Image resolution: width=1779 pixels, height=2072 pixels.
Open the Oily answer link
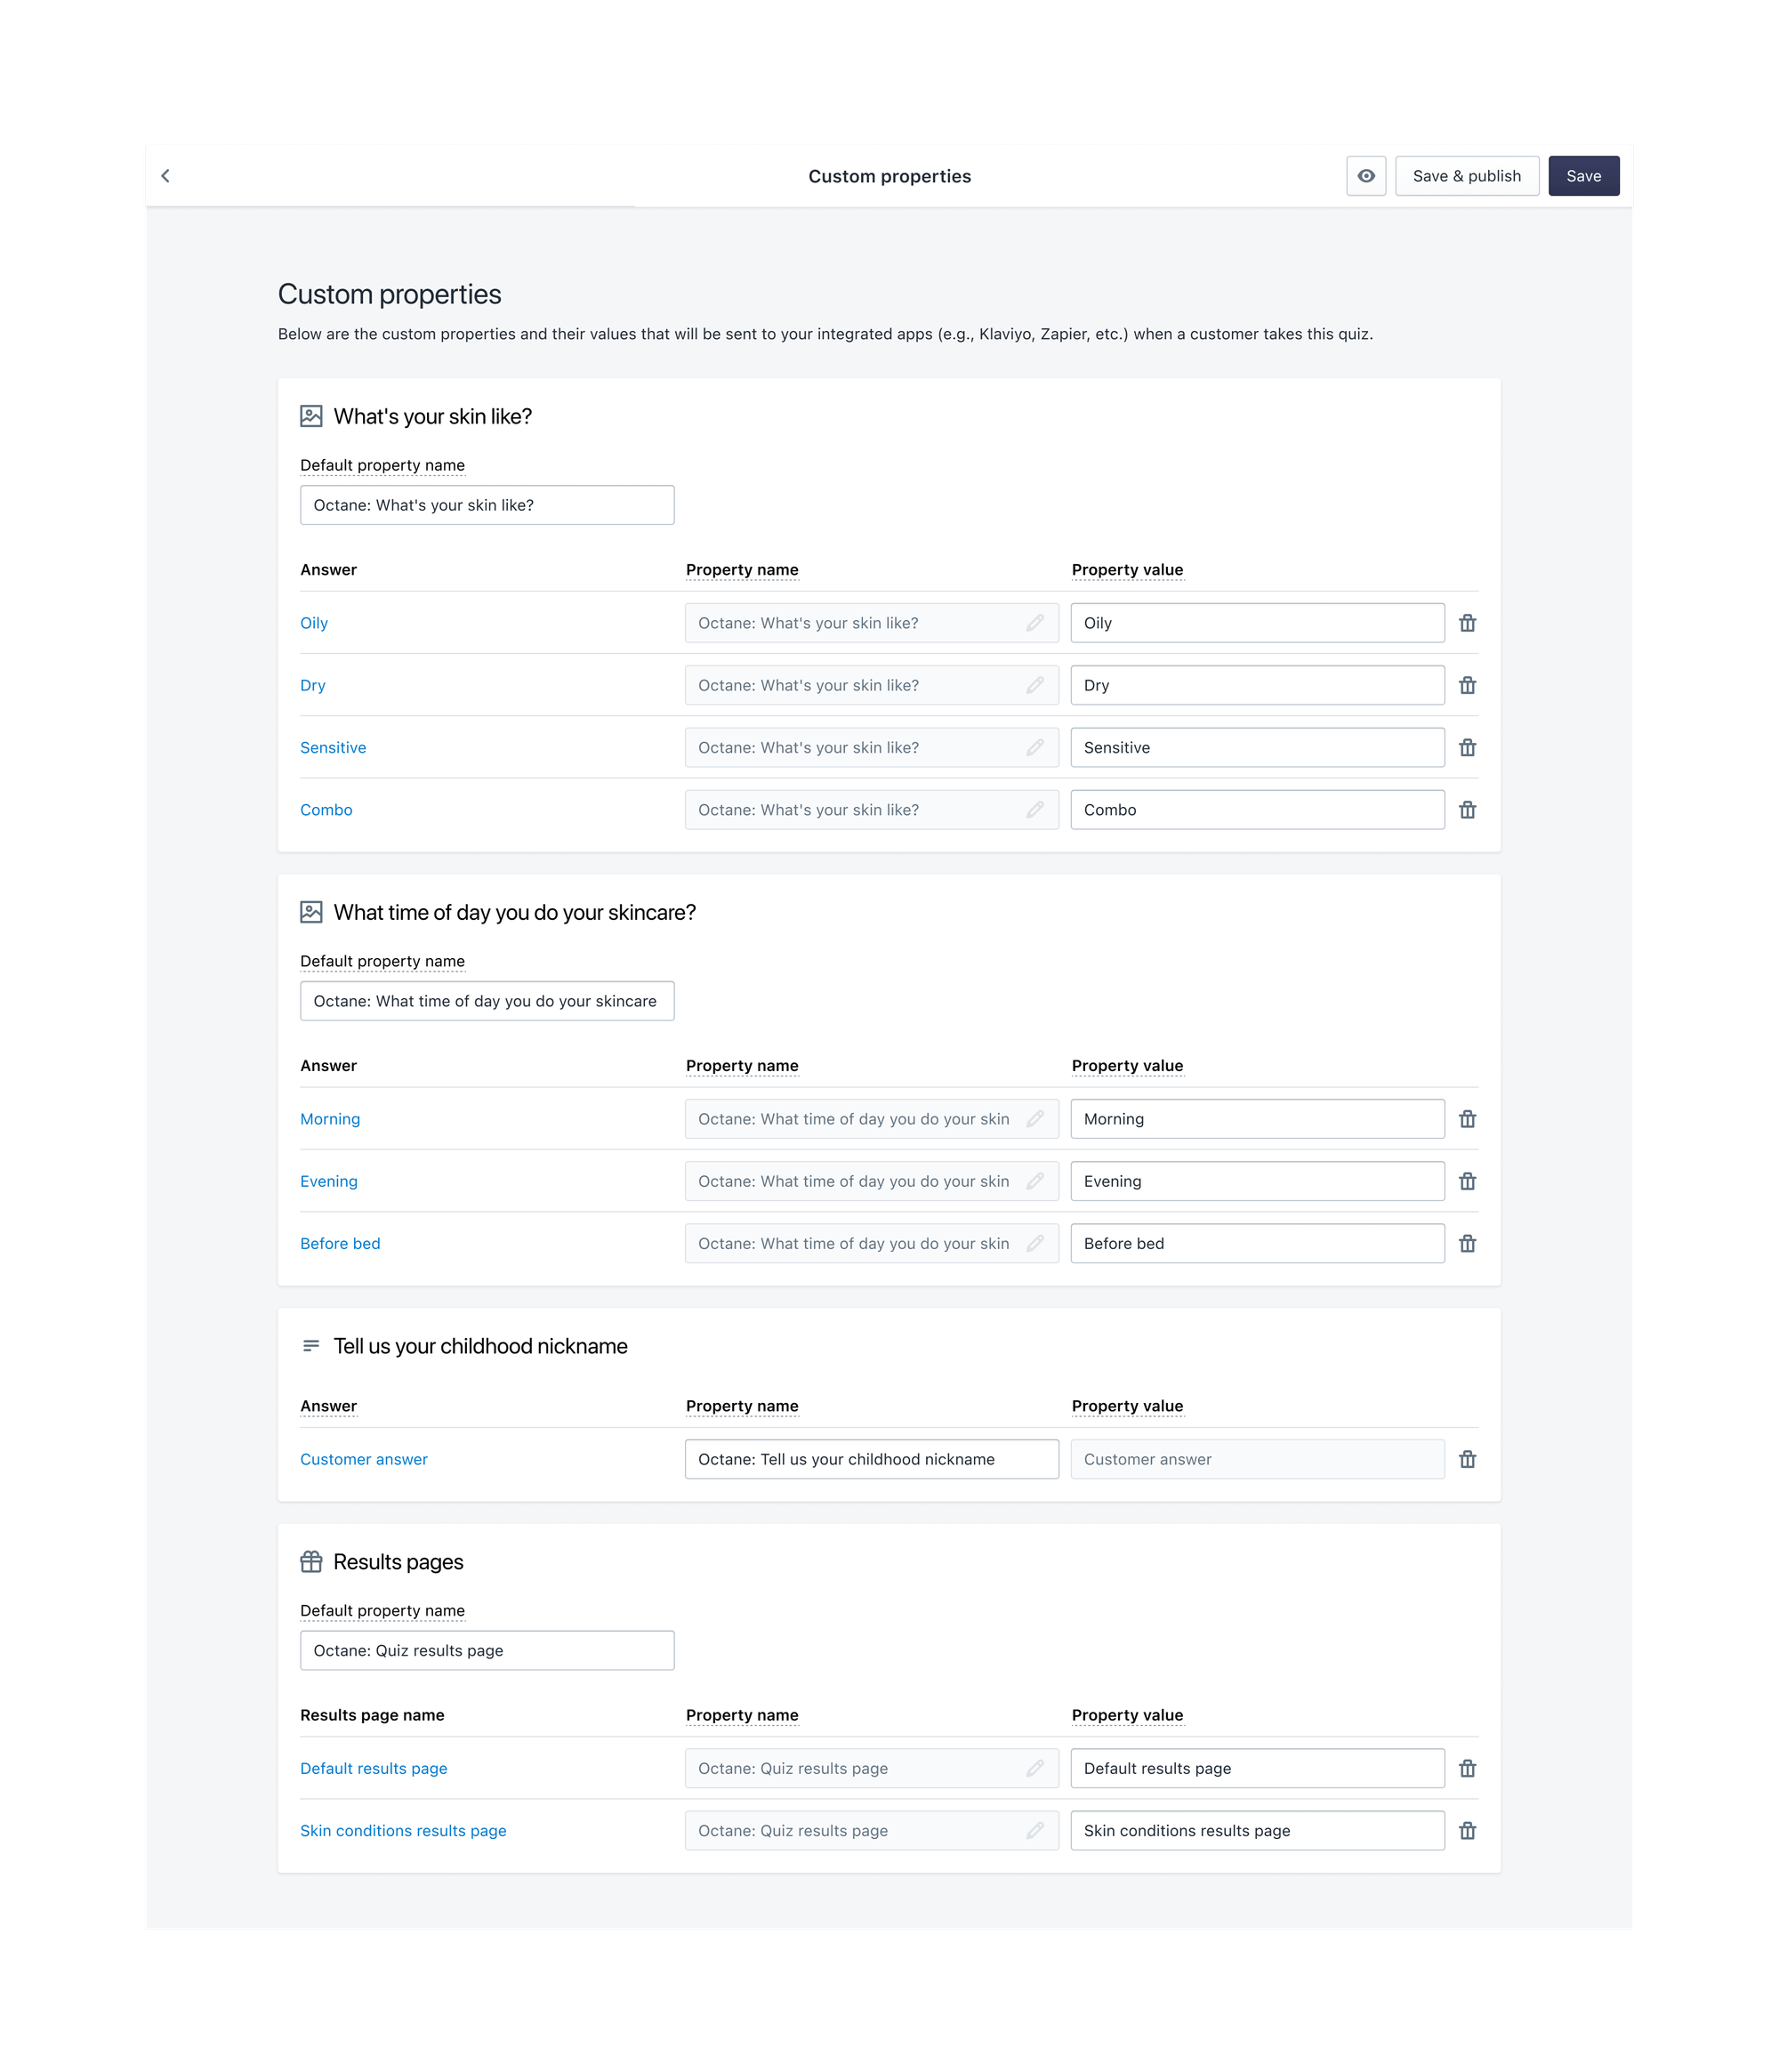click(x=314, y=623)
